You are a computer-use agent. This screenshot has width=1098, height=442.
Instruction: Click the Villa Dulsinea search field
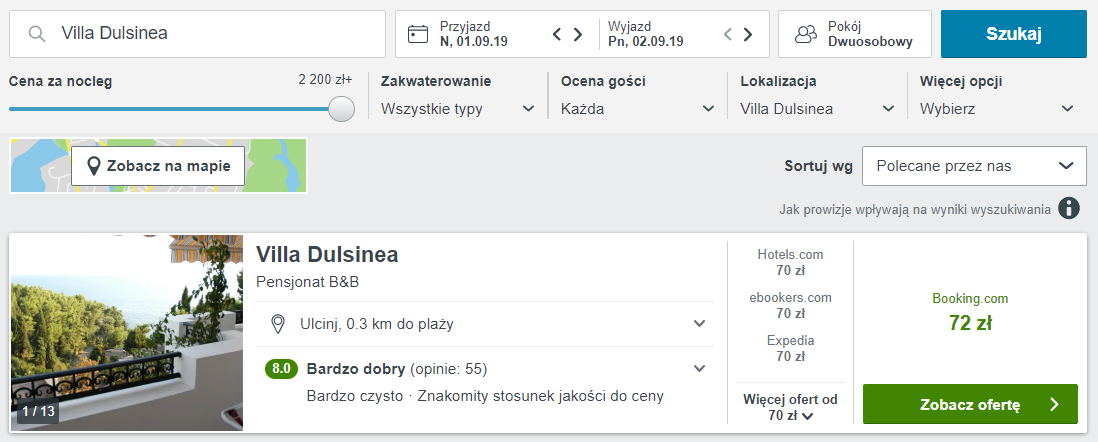(x=197, y=34)
